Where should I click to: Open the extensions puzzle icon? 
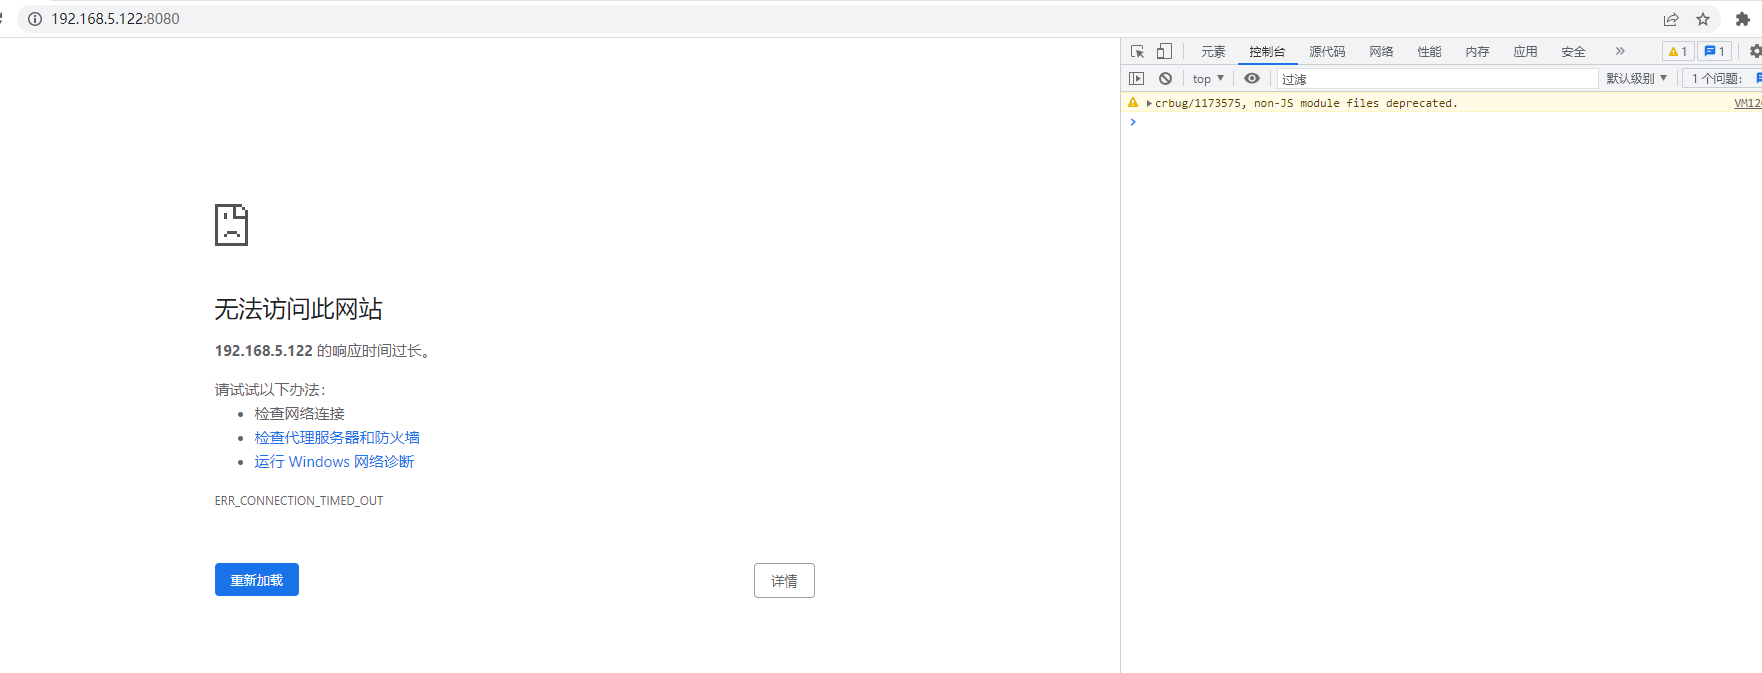pyautogui.click(x=1743, y=19)
